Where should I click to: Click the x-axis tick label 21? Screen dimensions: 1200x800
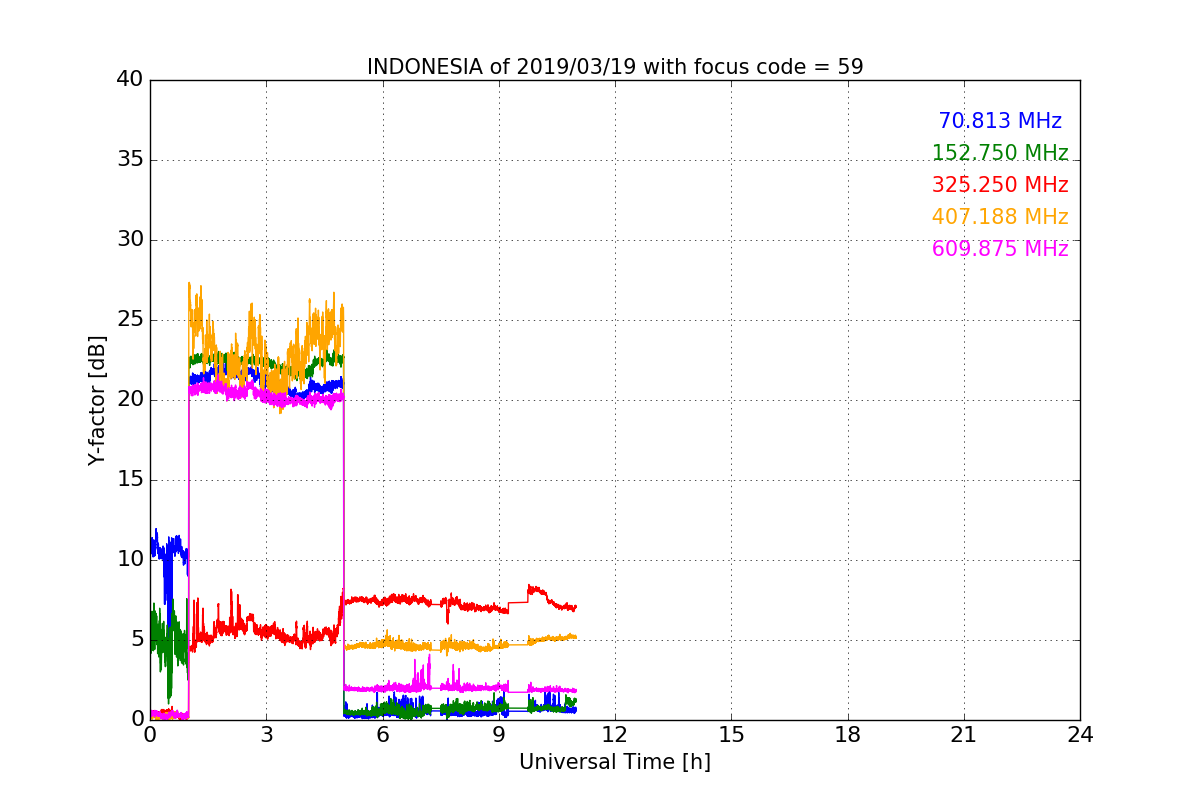(964, 735)
